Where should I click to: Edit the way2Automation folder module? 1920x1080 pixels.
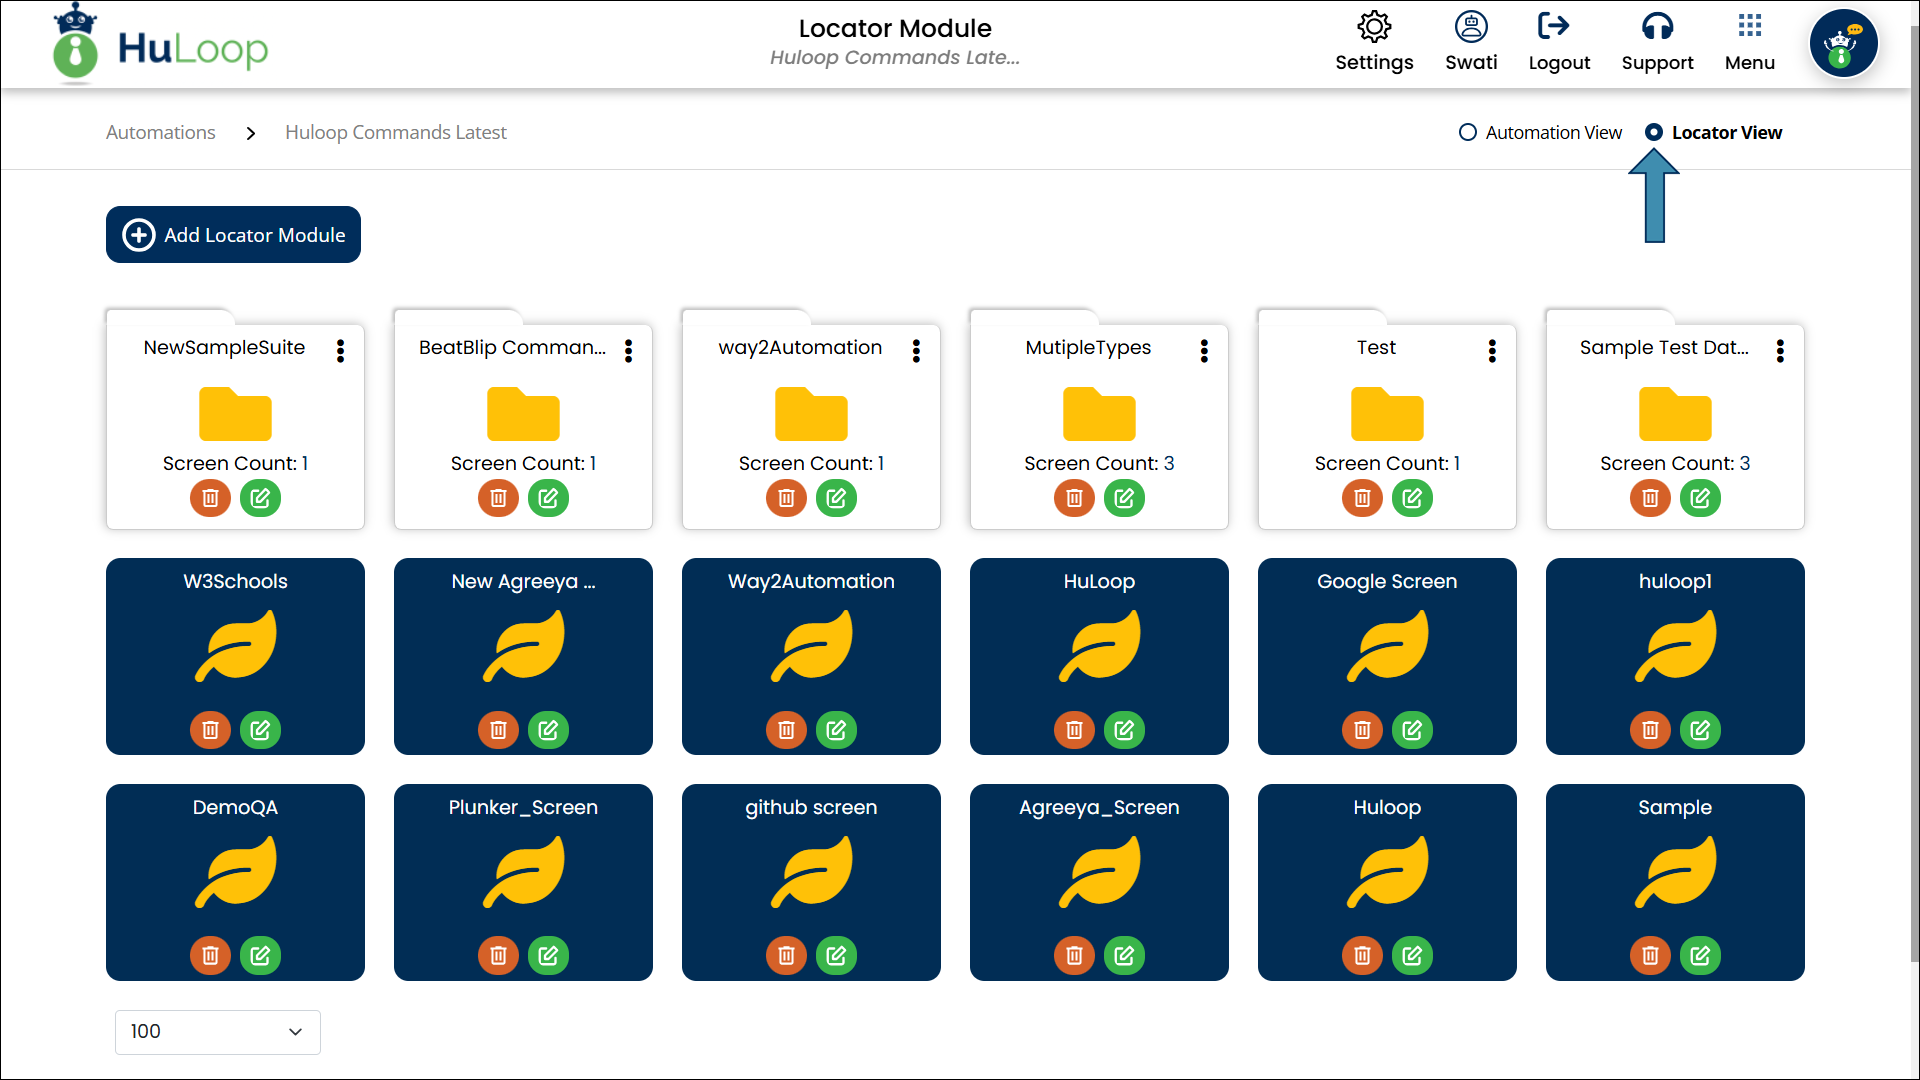tap(836, 498)
